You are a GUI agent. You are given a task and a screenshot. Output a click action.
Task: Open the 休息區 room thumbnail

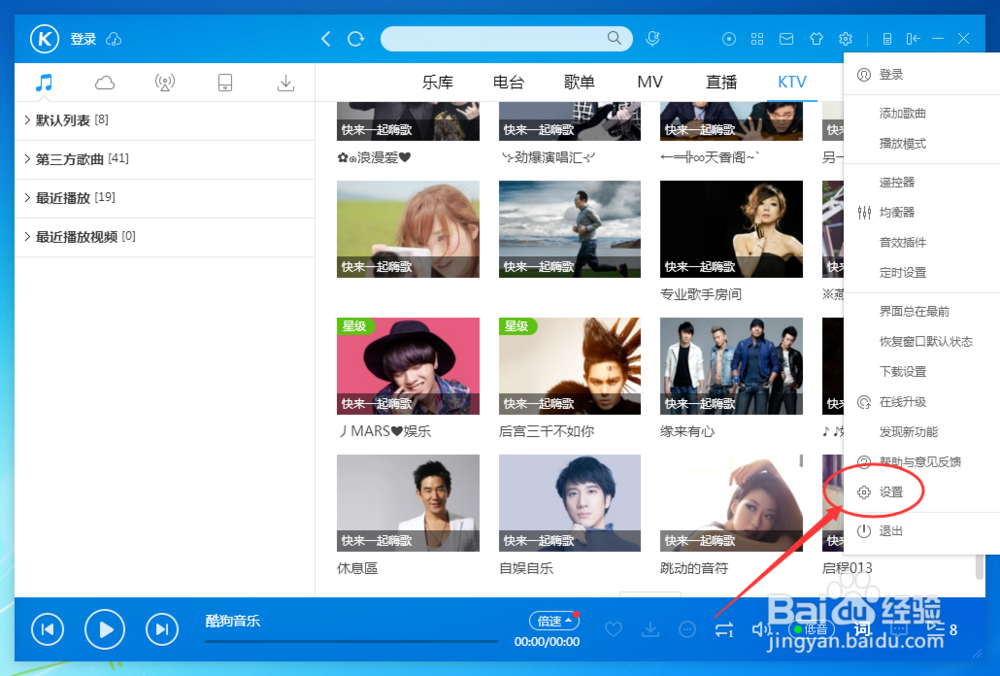pos(408,503)
